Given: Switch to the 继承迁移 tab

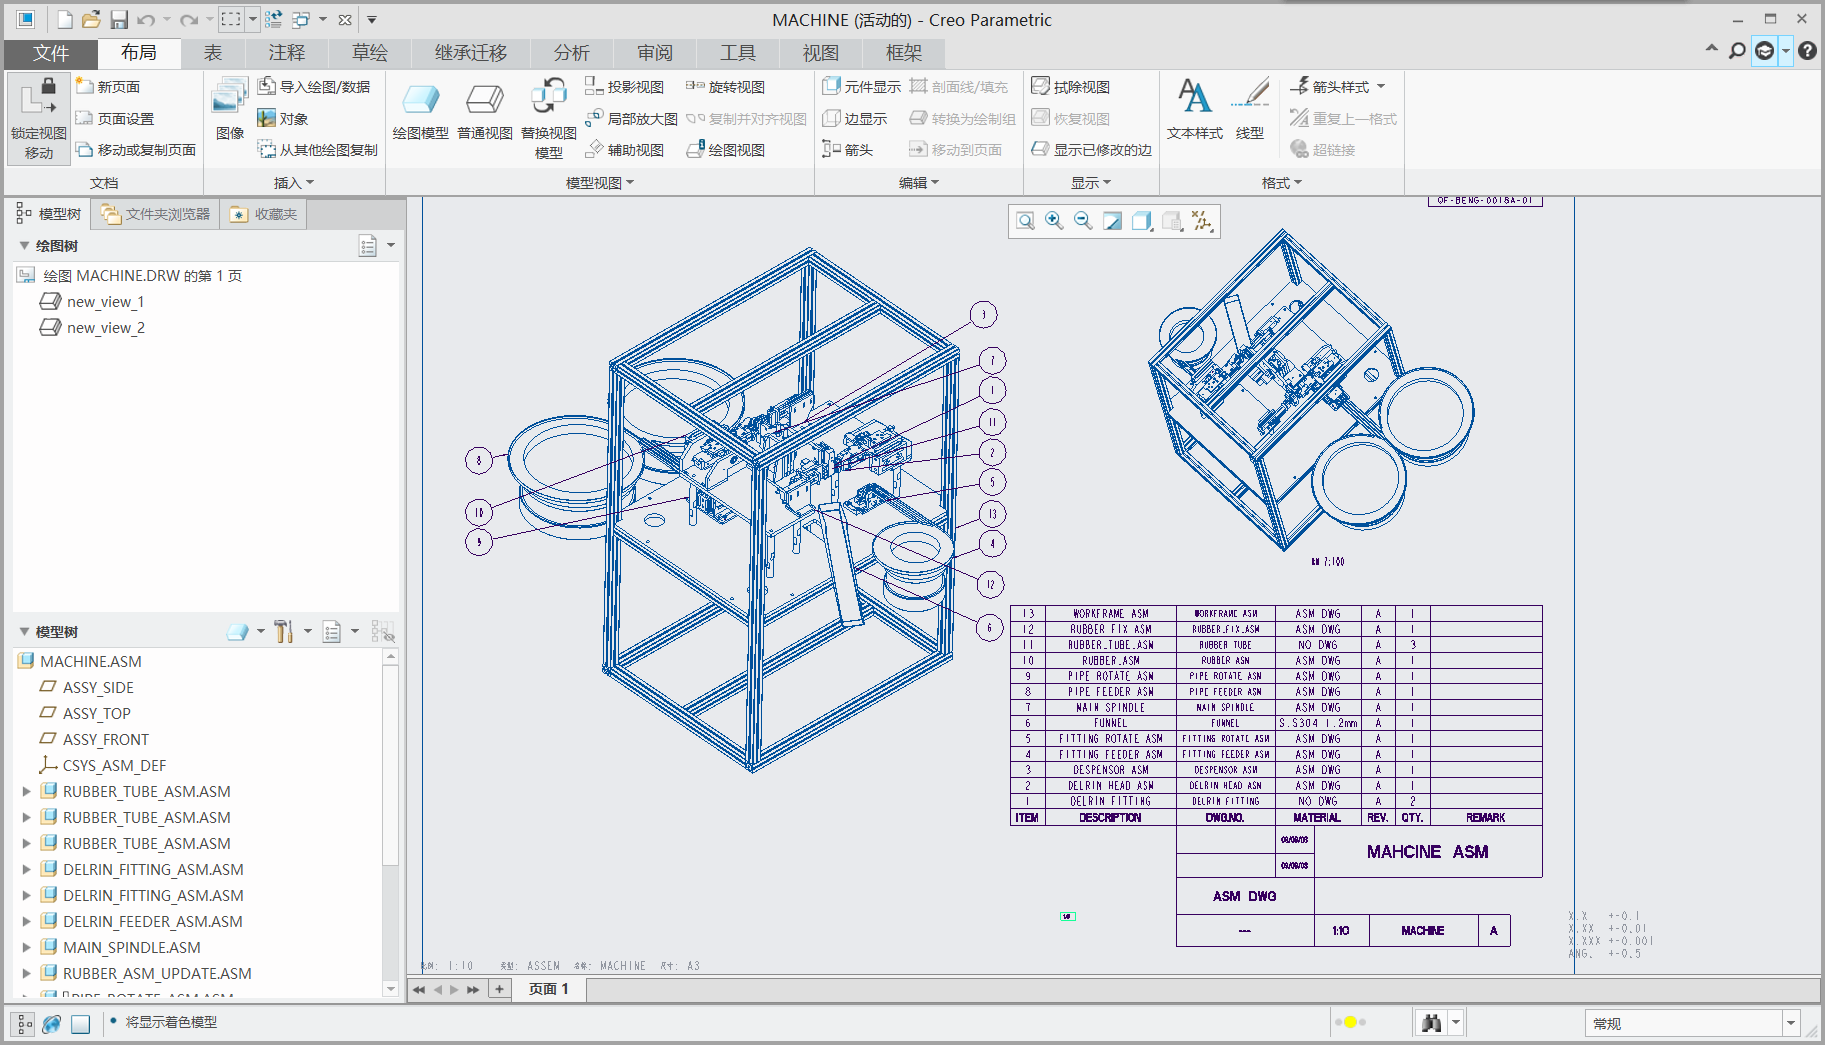Looking at the screenshot, I should coord(471,53).
